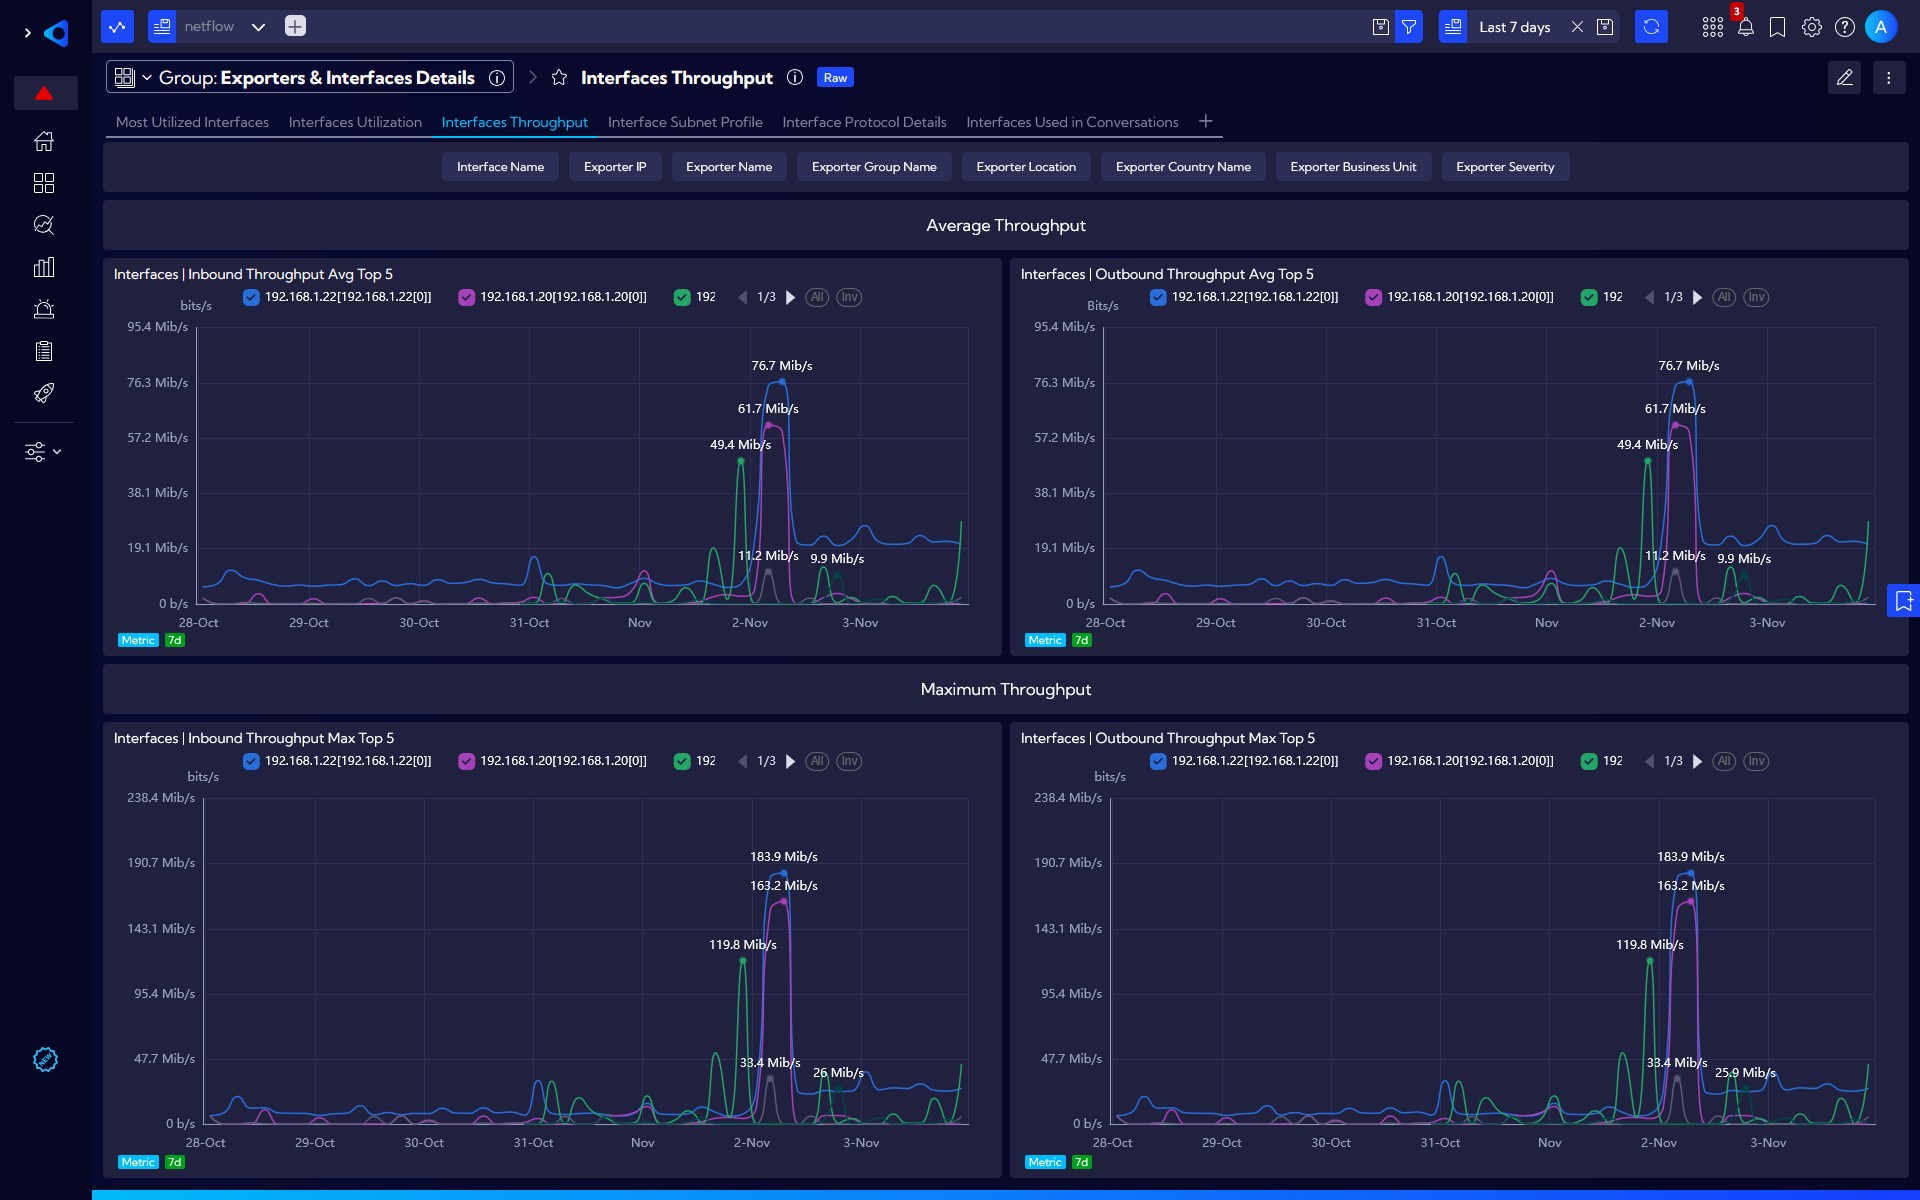The height and width of the screenshot is (1200, 1920).
Task: Click the filter funnel icon
Action: [1409, 27]
